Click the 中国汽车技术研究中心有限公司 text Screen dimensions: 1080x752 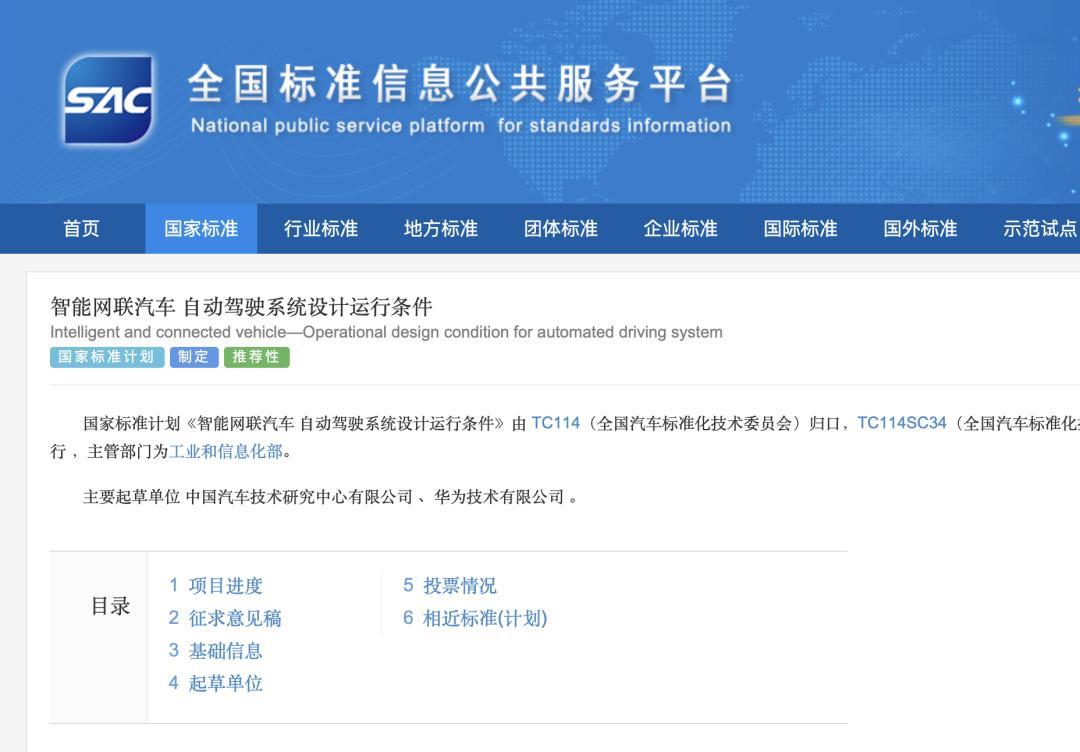[x=299, y=497]
